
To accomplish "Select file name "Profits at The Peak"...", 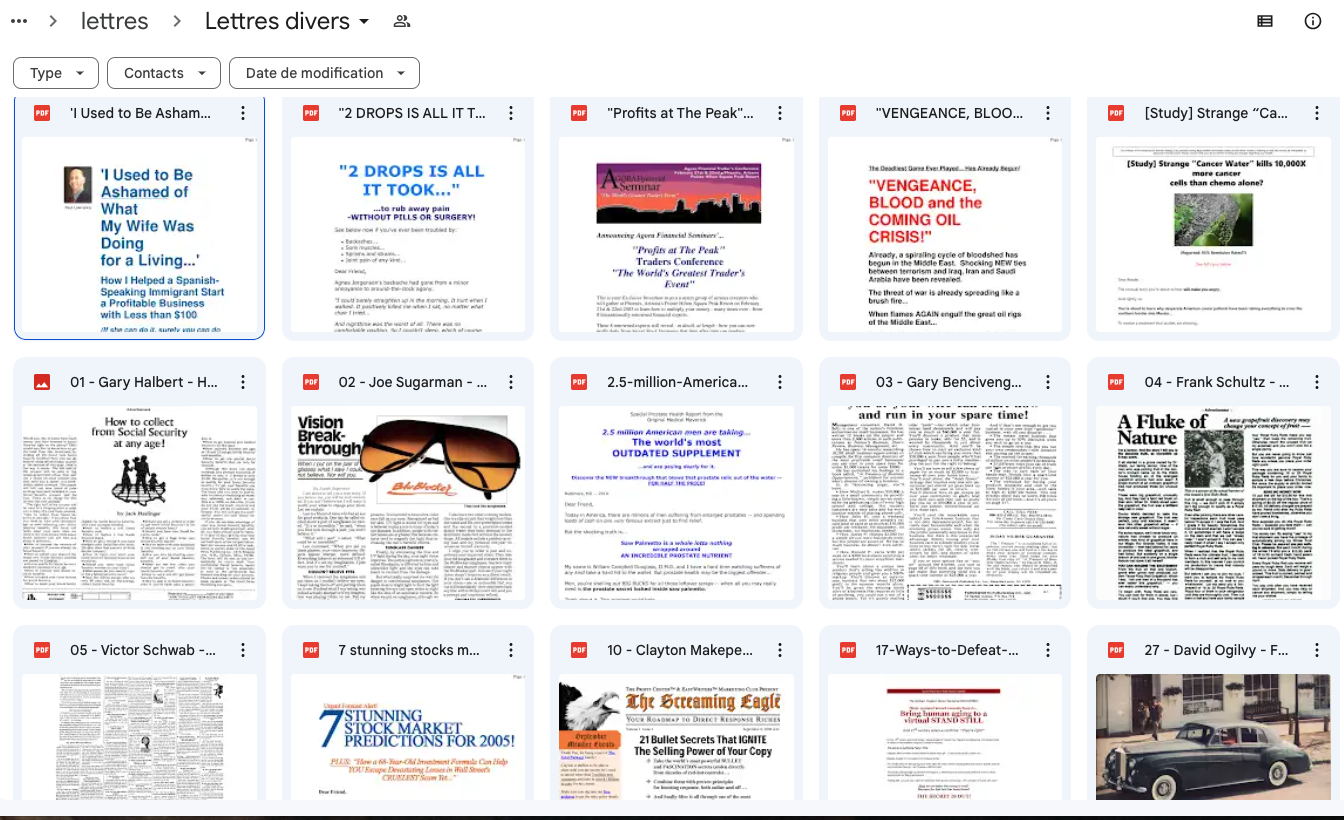I will click(x=681, y=114).
